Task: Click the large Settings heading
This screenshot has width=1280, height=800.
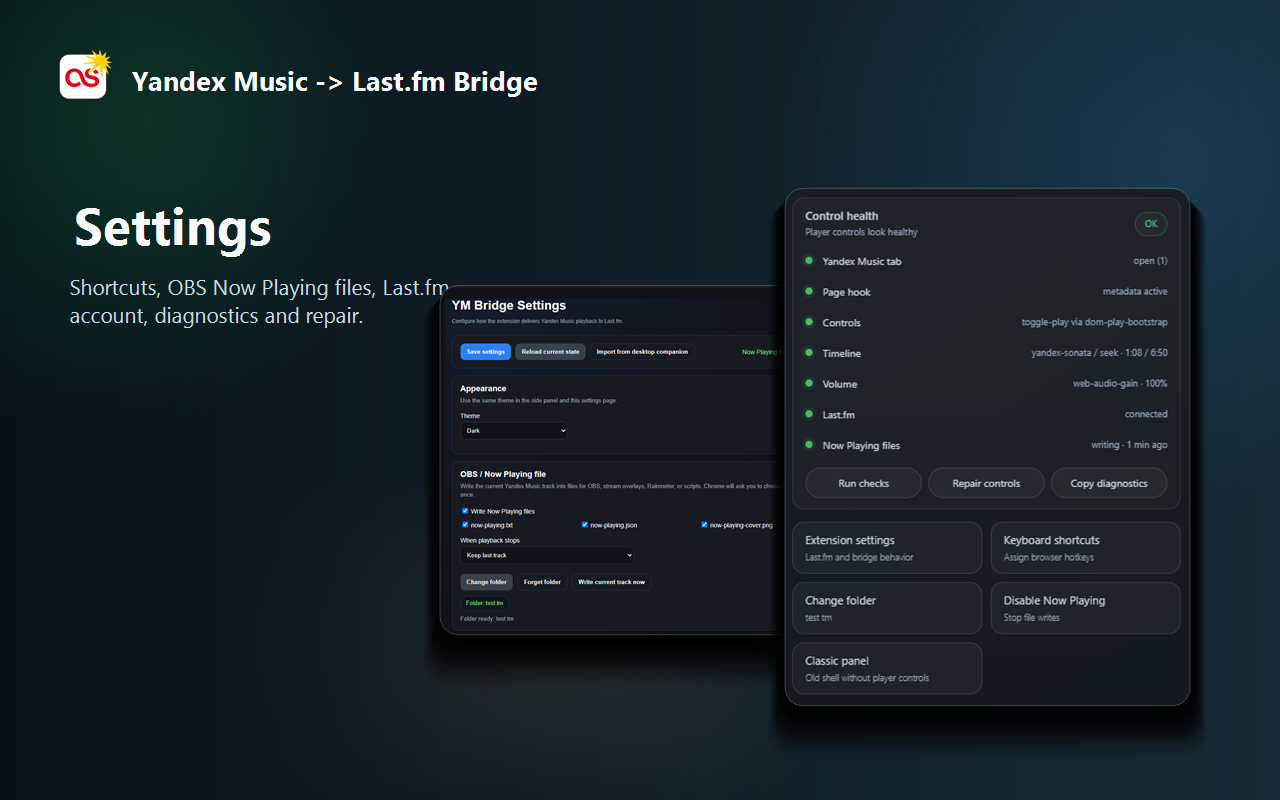Action: coord(173,228)
